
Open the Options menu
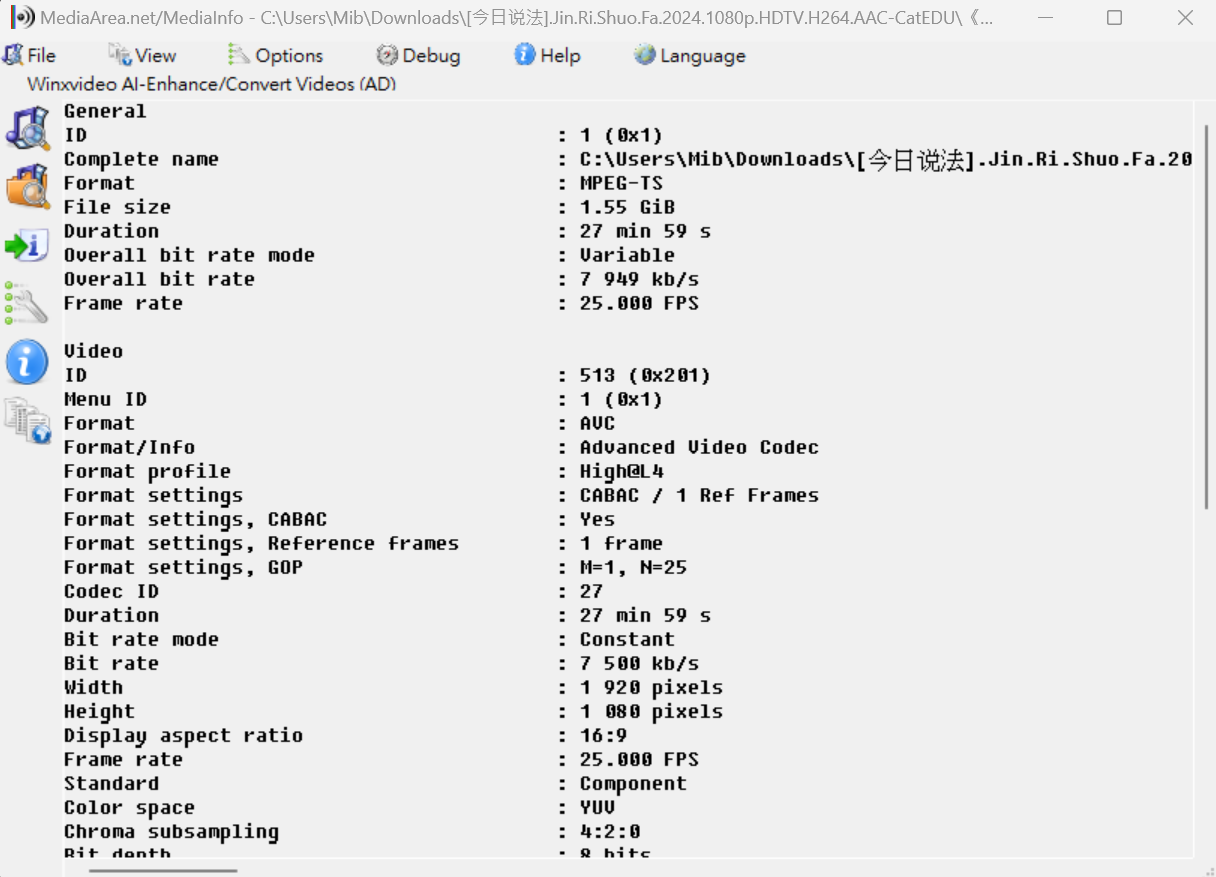275,55
